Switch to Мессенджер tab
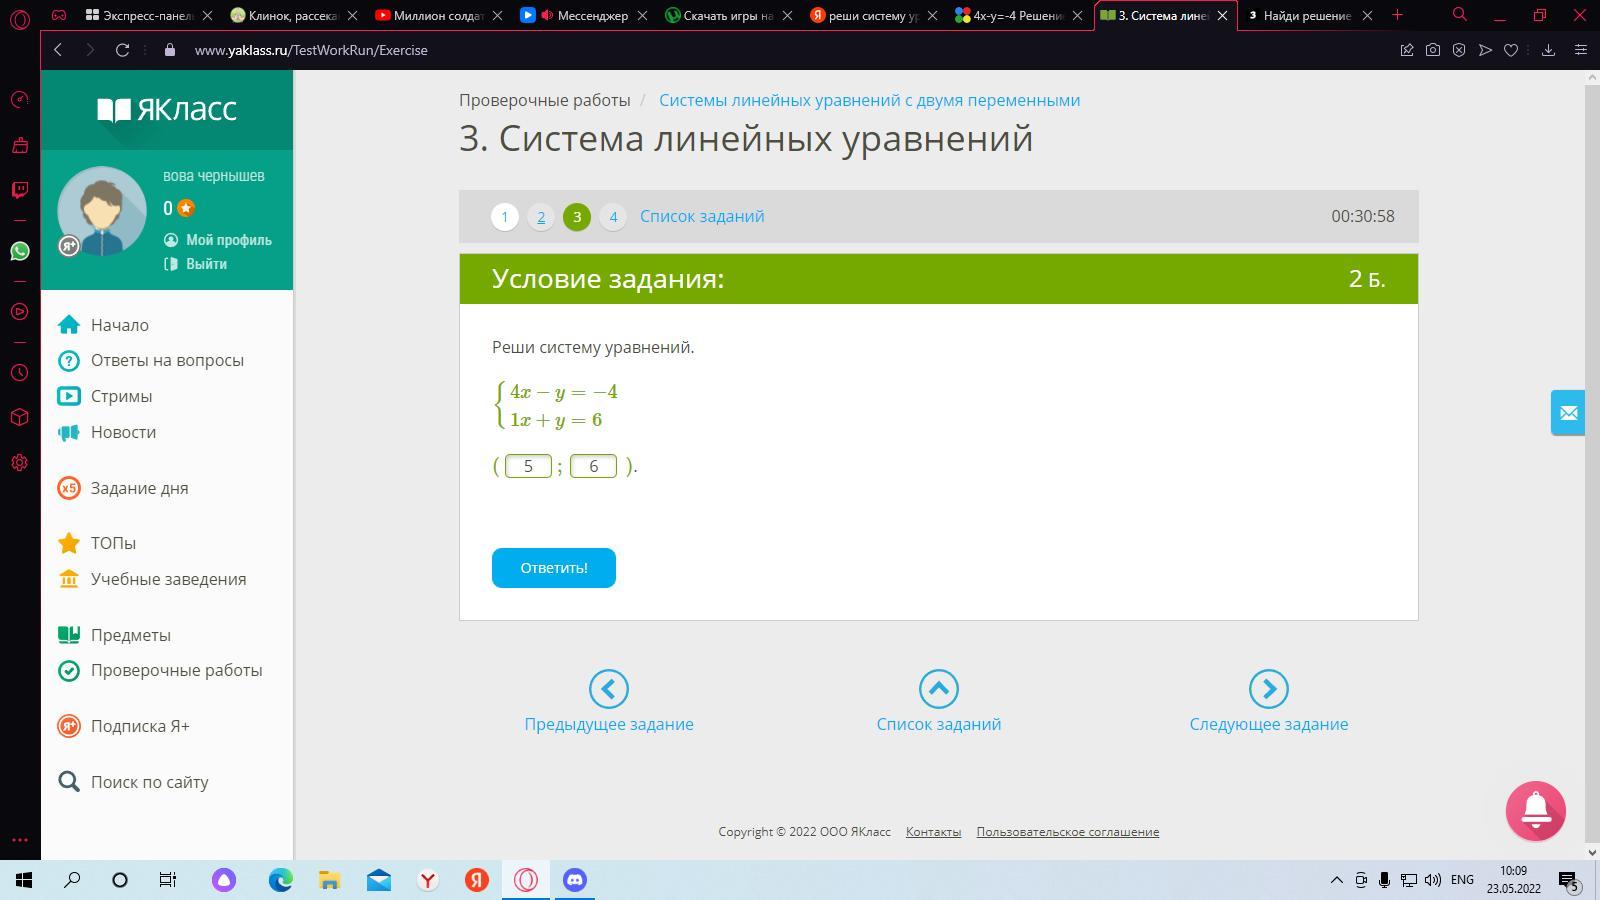The width and height of the screenshot is (1600, 900). [x=582, y=15]
